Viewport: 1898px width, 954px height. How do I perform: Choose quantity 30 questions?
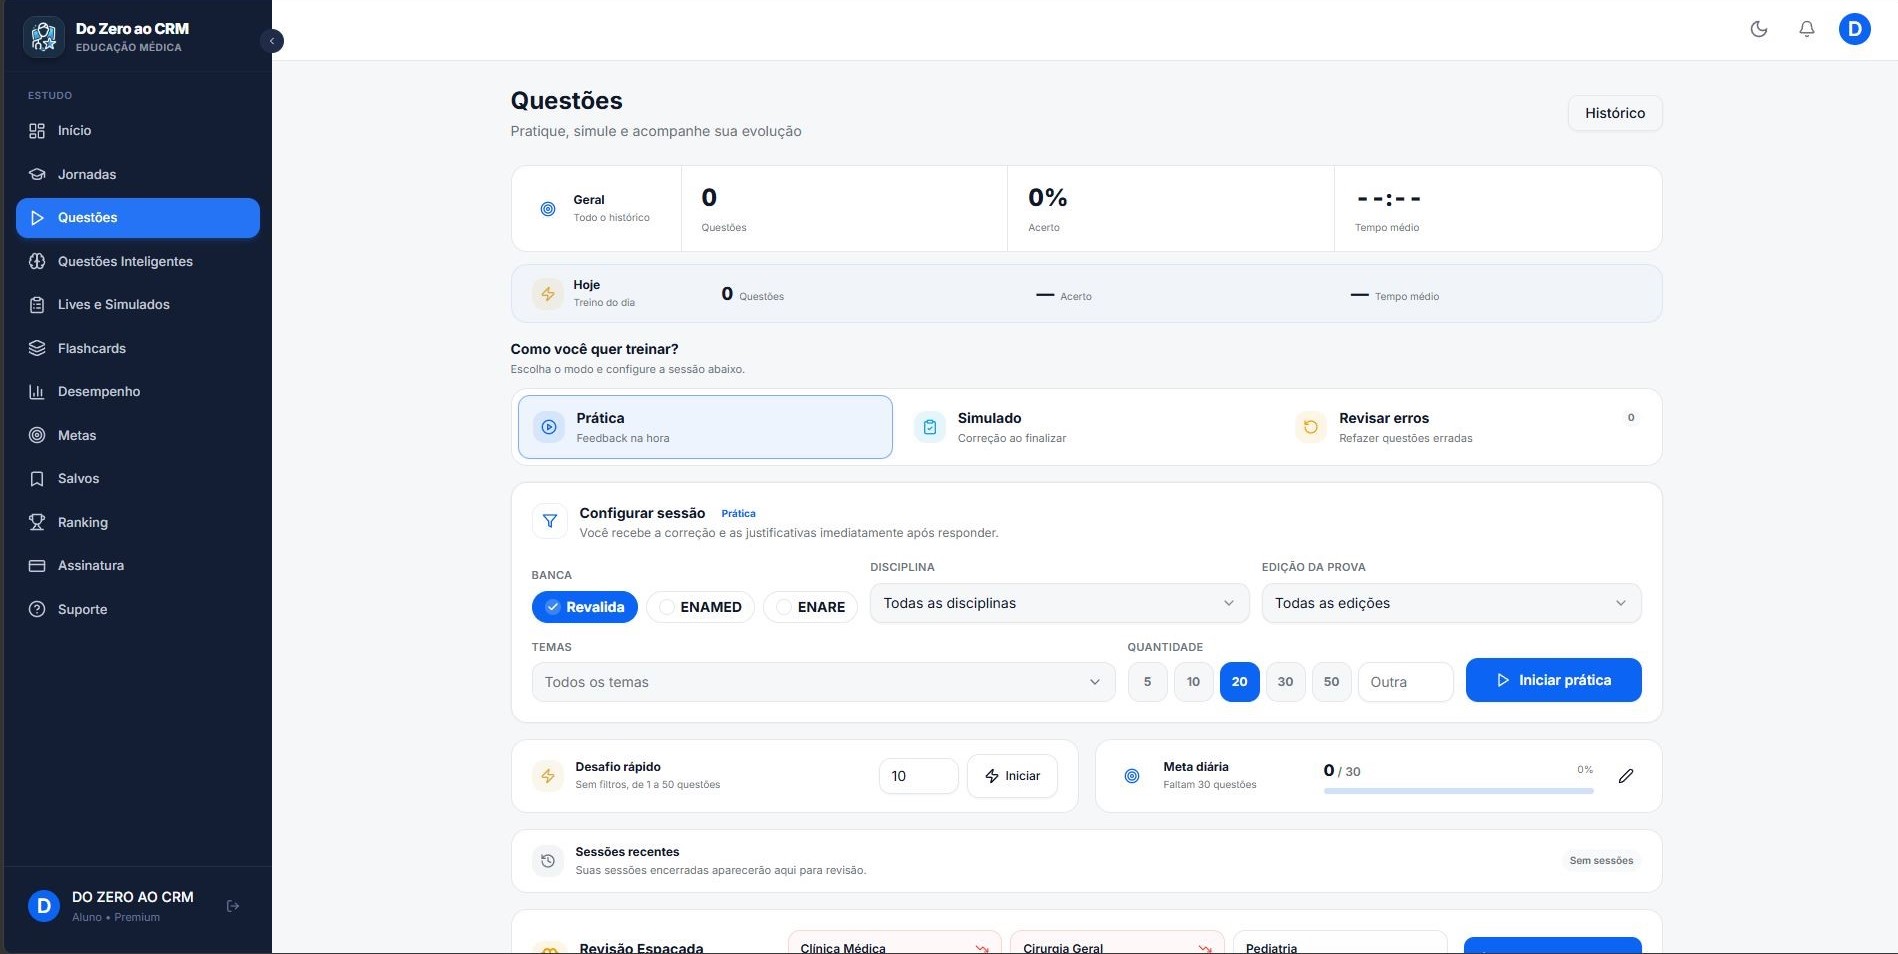(x=1286, y=682)
